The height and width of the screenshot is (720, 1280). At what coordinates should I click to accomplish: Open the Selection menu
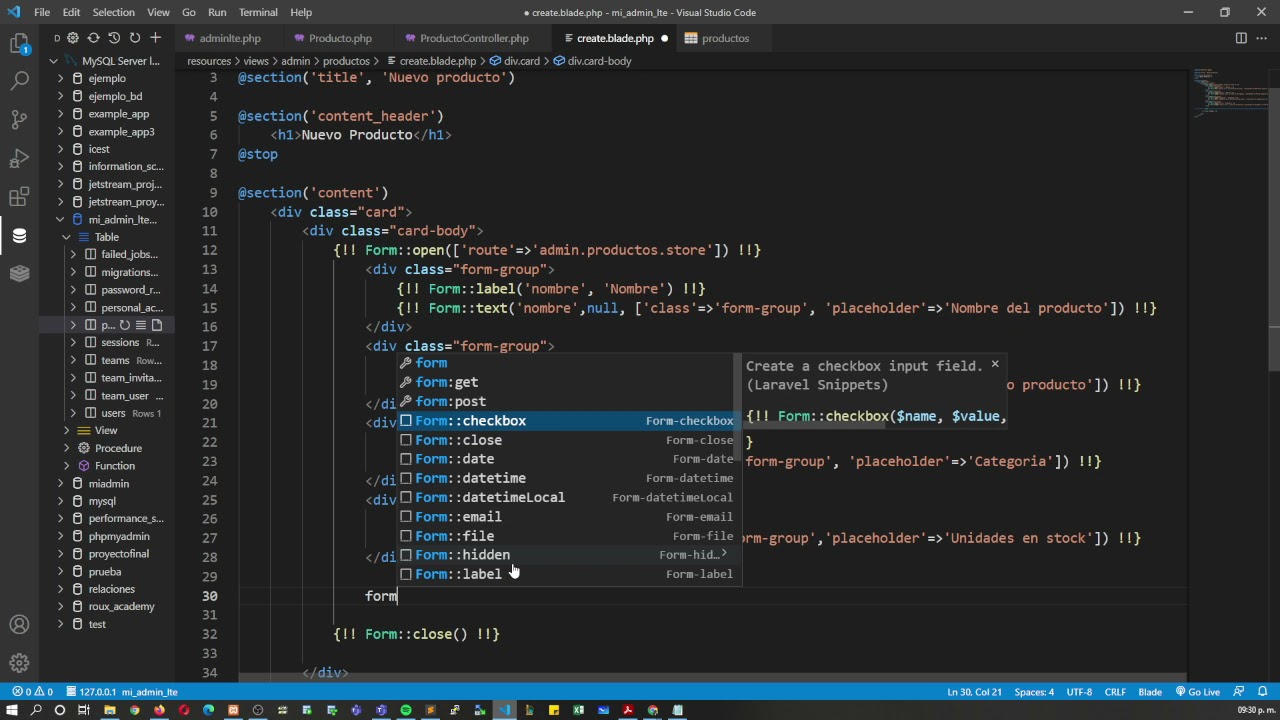pyautogui.click(x=114, y=12)
